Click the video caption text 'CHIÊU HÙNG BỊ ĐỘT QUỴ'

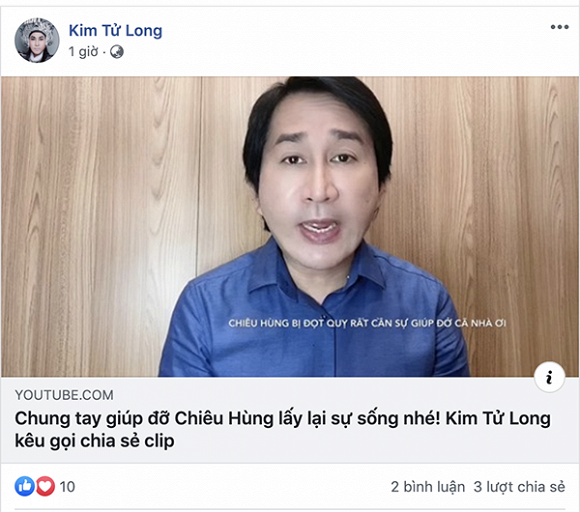click(x=367, y=323)
